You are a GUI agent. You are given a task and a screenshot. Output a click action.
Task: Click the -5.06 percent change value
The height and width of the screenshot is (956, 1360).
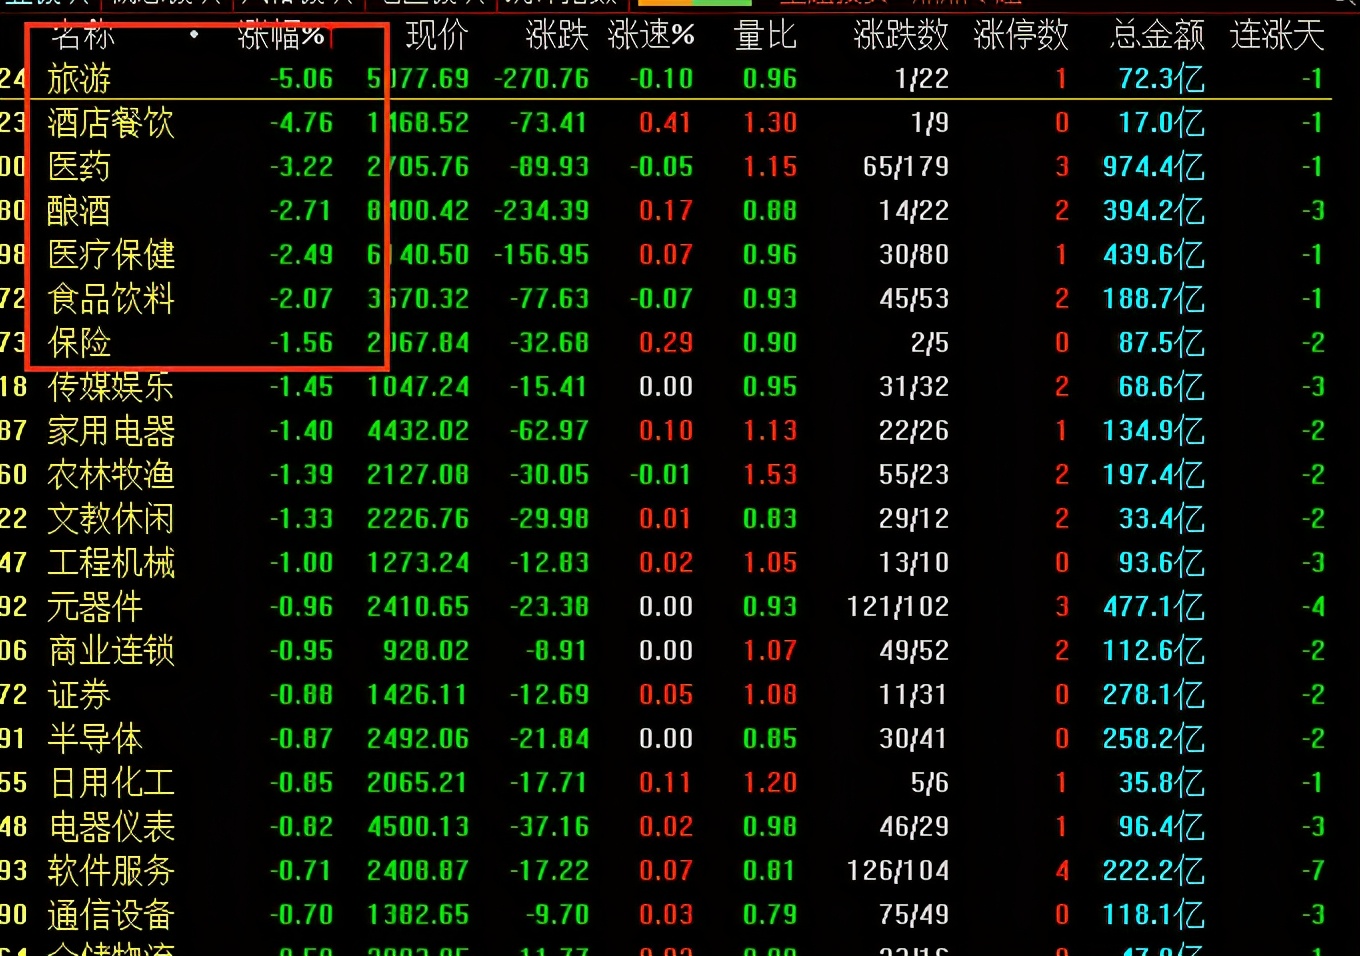click(302, 78)
